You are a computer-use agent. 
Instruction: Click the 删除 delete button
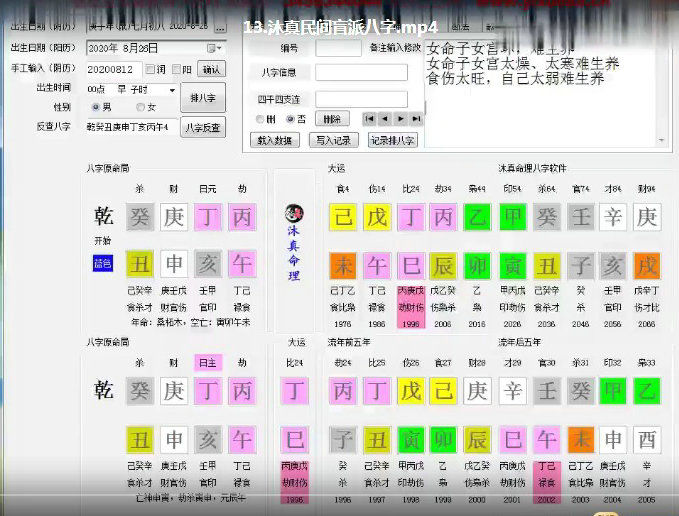pyautogui.click(x=332, y=119)
